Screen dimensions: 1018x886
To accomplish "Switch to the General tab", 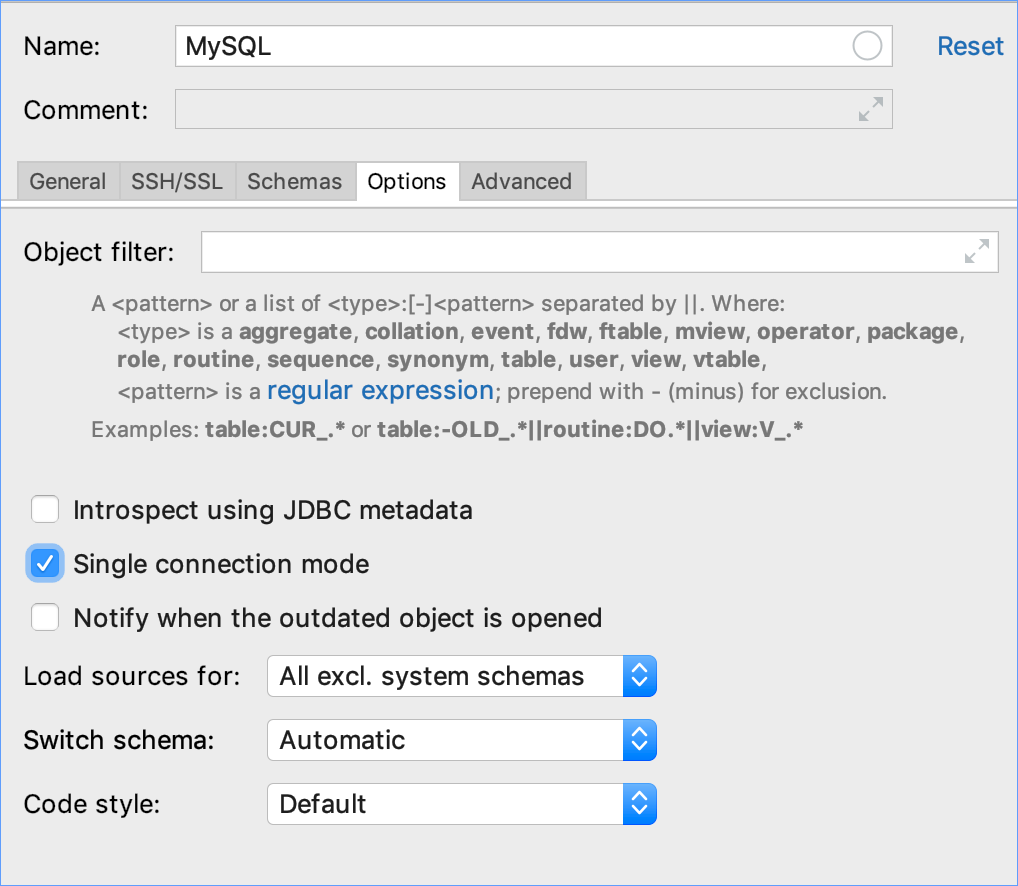I will 68,181.
